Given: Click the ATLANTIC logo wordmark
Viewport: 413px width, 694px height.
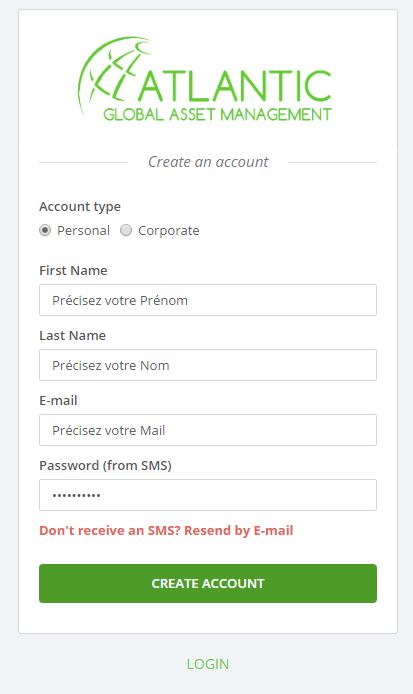Looking at the screenshot, I should point(235,85).
